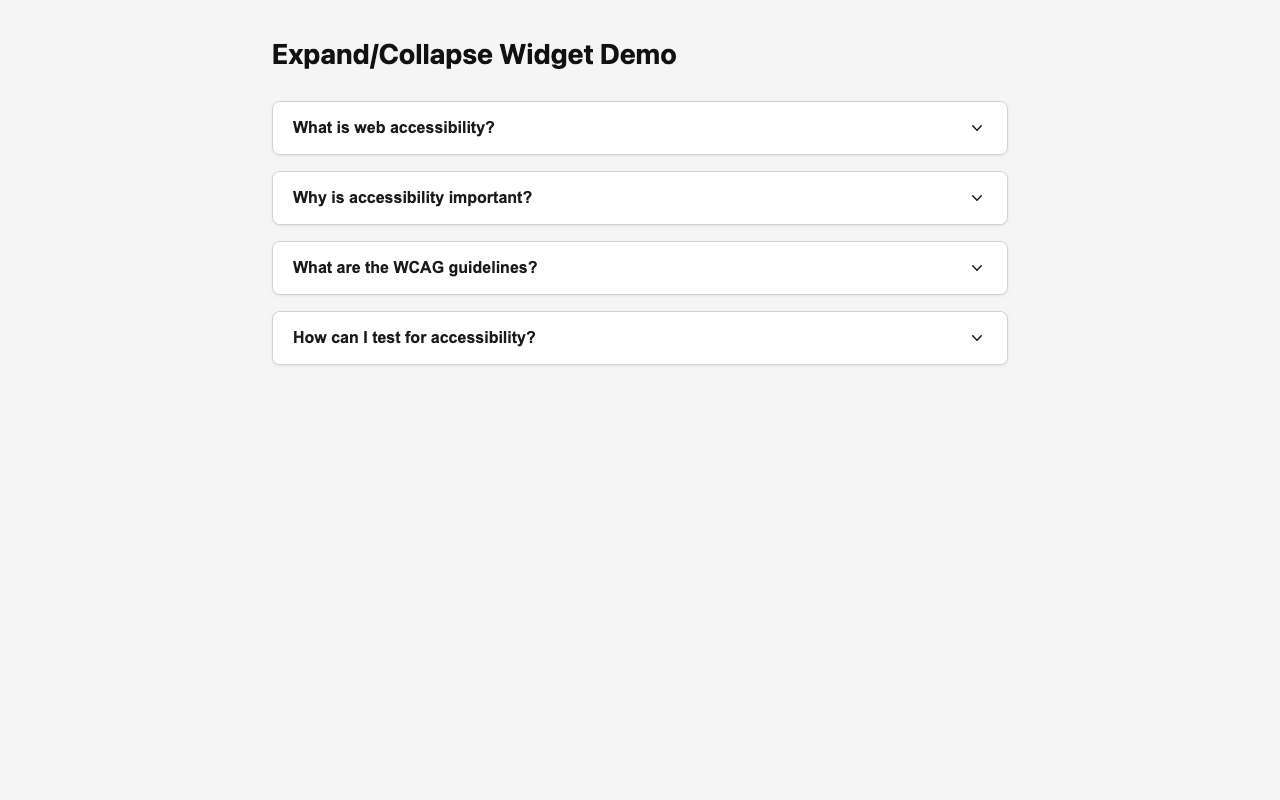
Task: Expand the 'Why is accessibility important?' section
Action: [639, 197]
